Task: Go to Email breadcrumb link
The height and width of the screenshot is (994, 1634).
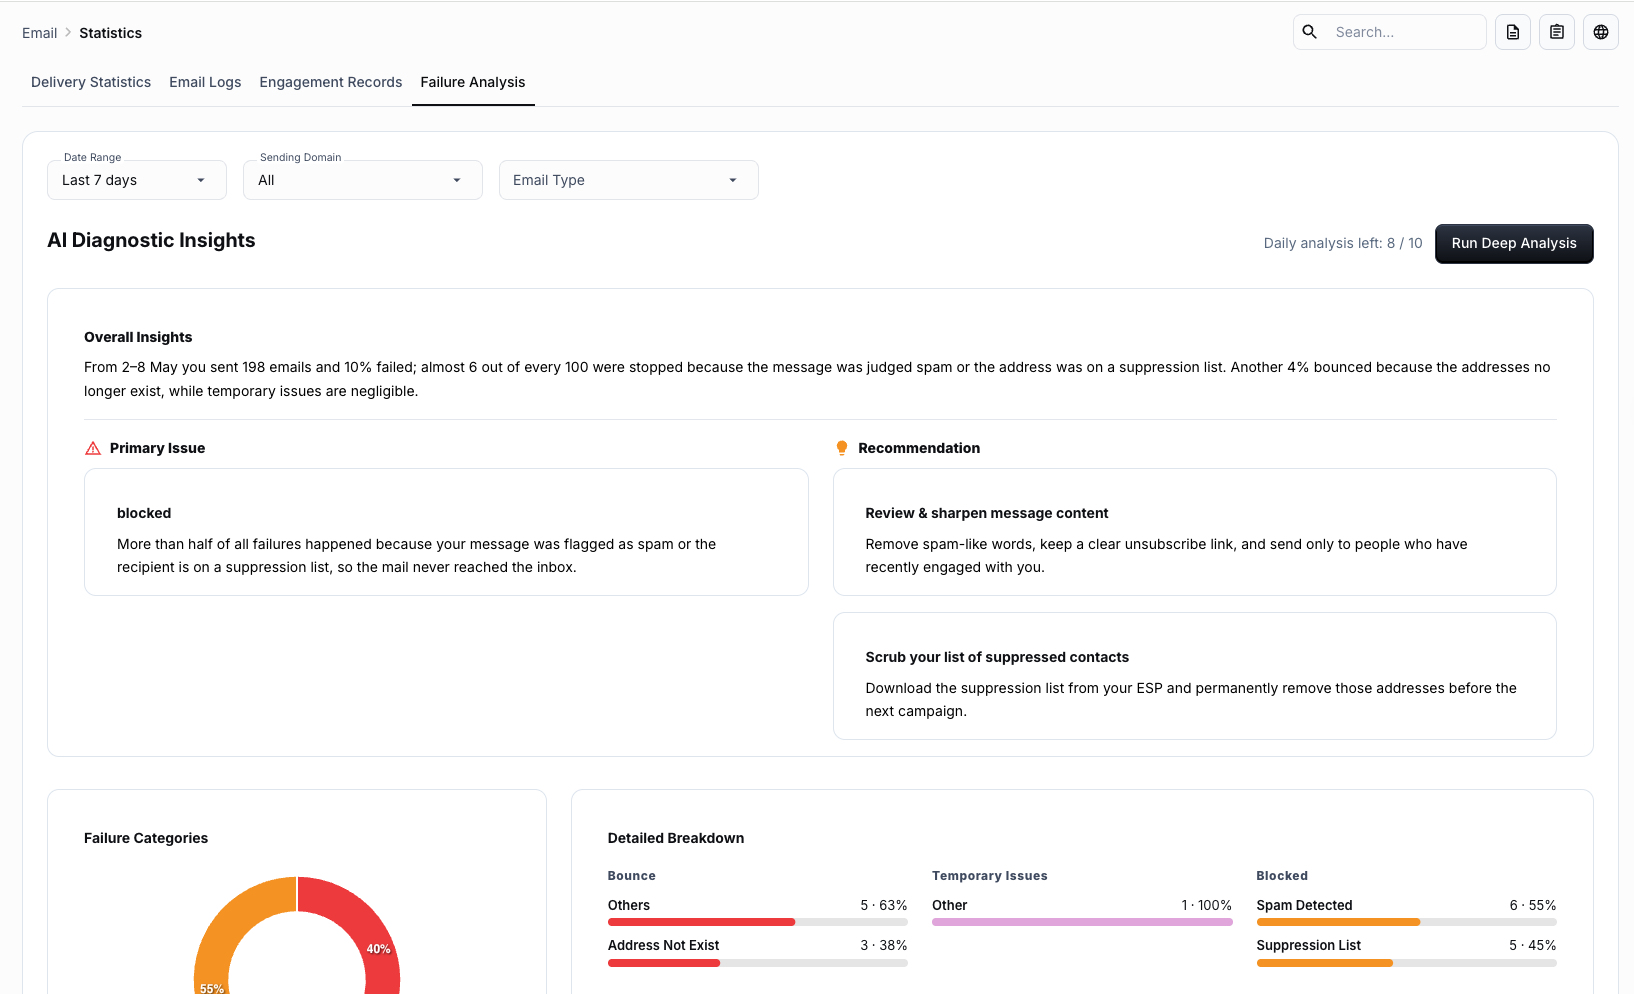Action: pyautogui.click(x=40, y=33)
